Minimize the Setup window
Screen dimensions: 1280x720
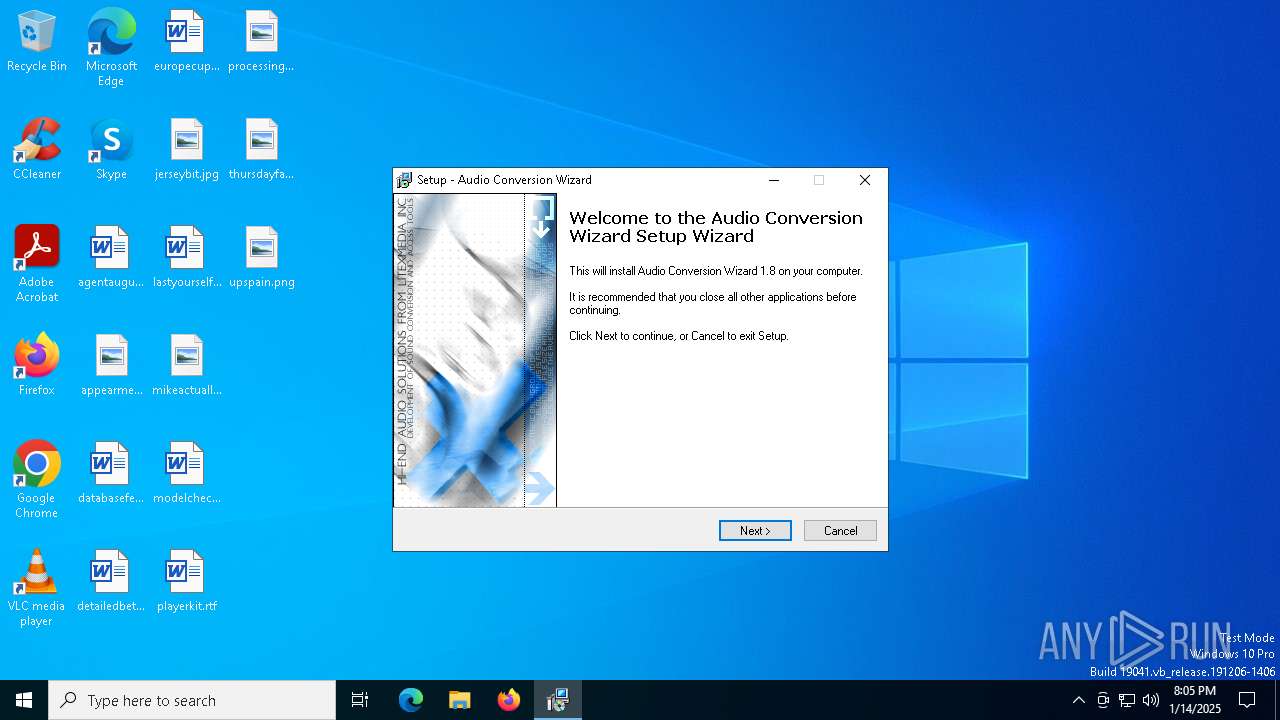click(x=774, y=180)
